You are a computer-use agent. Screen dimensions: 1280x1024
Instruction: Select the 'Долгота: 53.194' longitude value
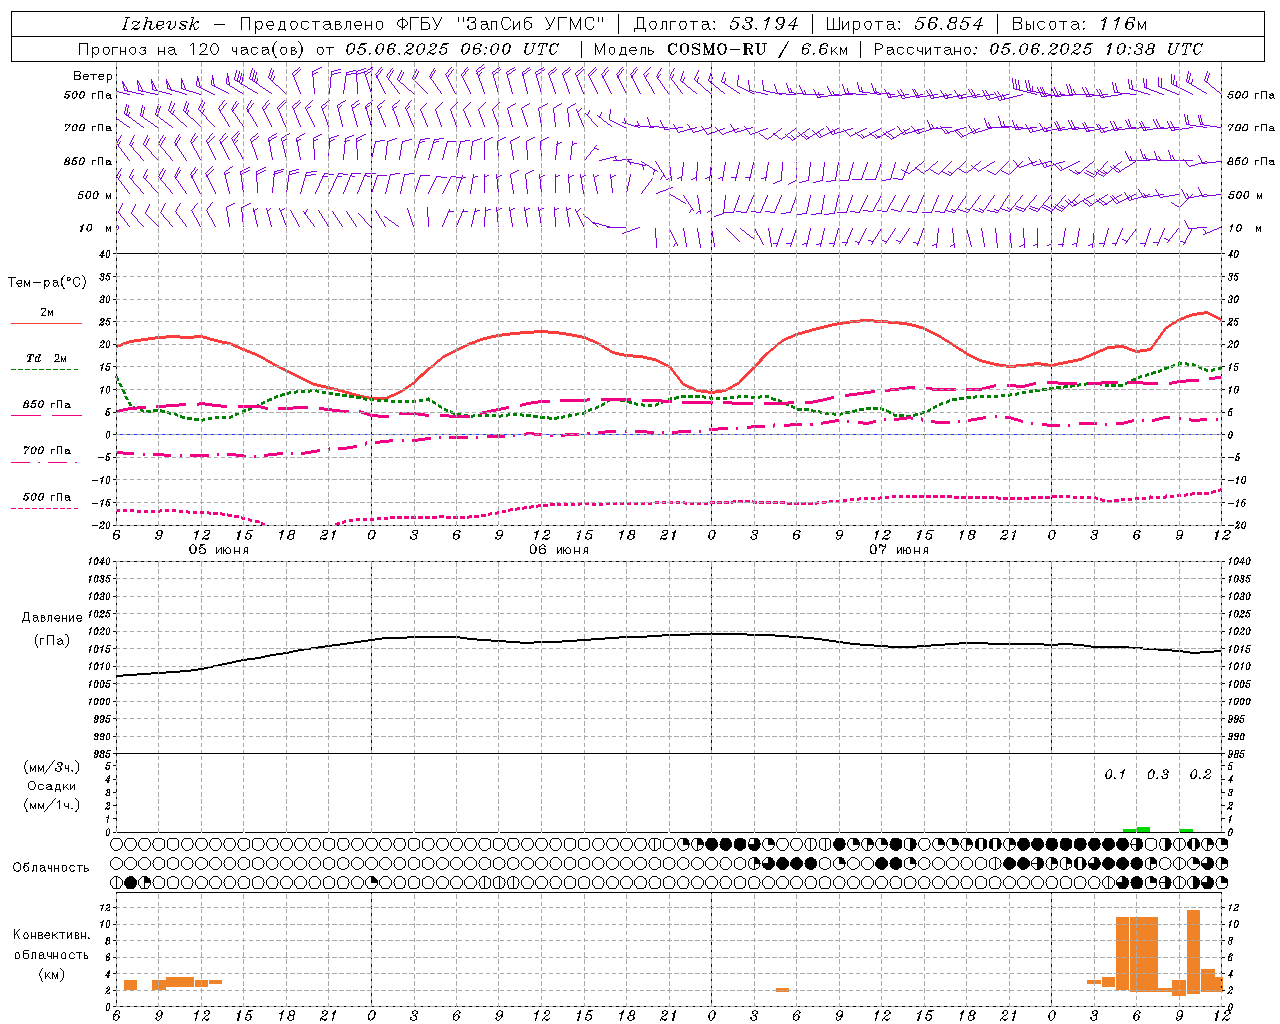715,24
